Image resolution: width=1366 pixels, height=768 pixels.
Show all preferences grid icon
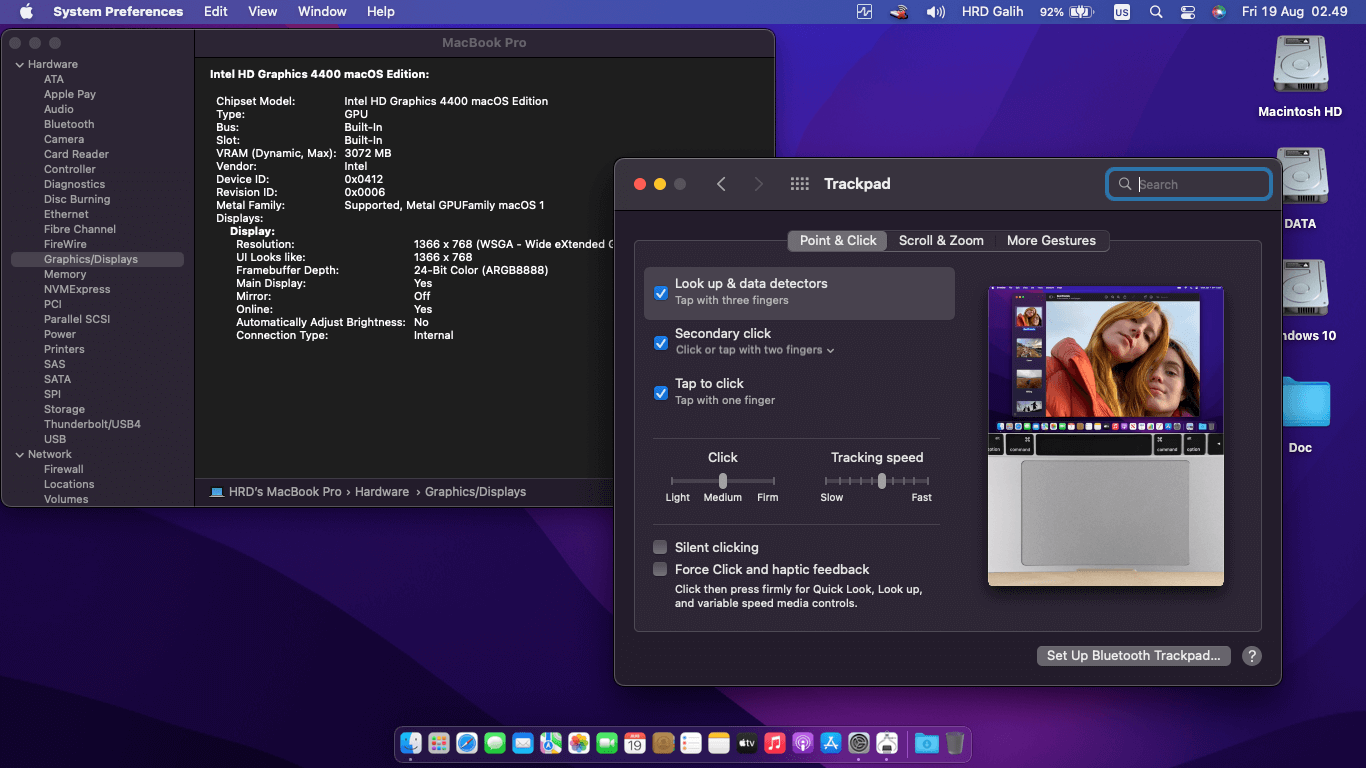799,184
